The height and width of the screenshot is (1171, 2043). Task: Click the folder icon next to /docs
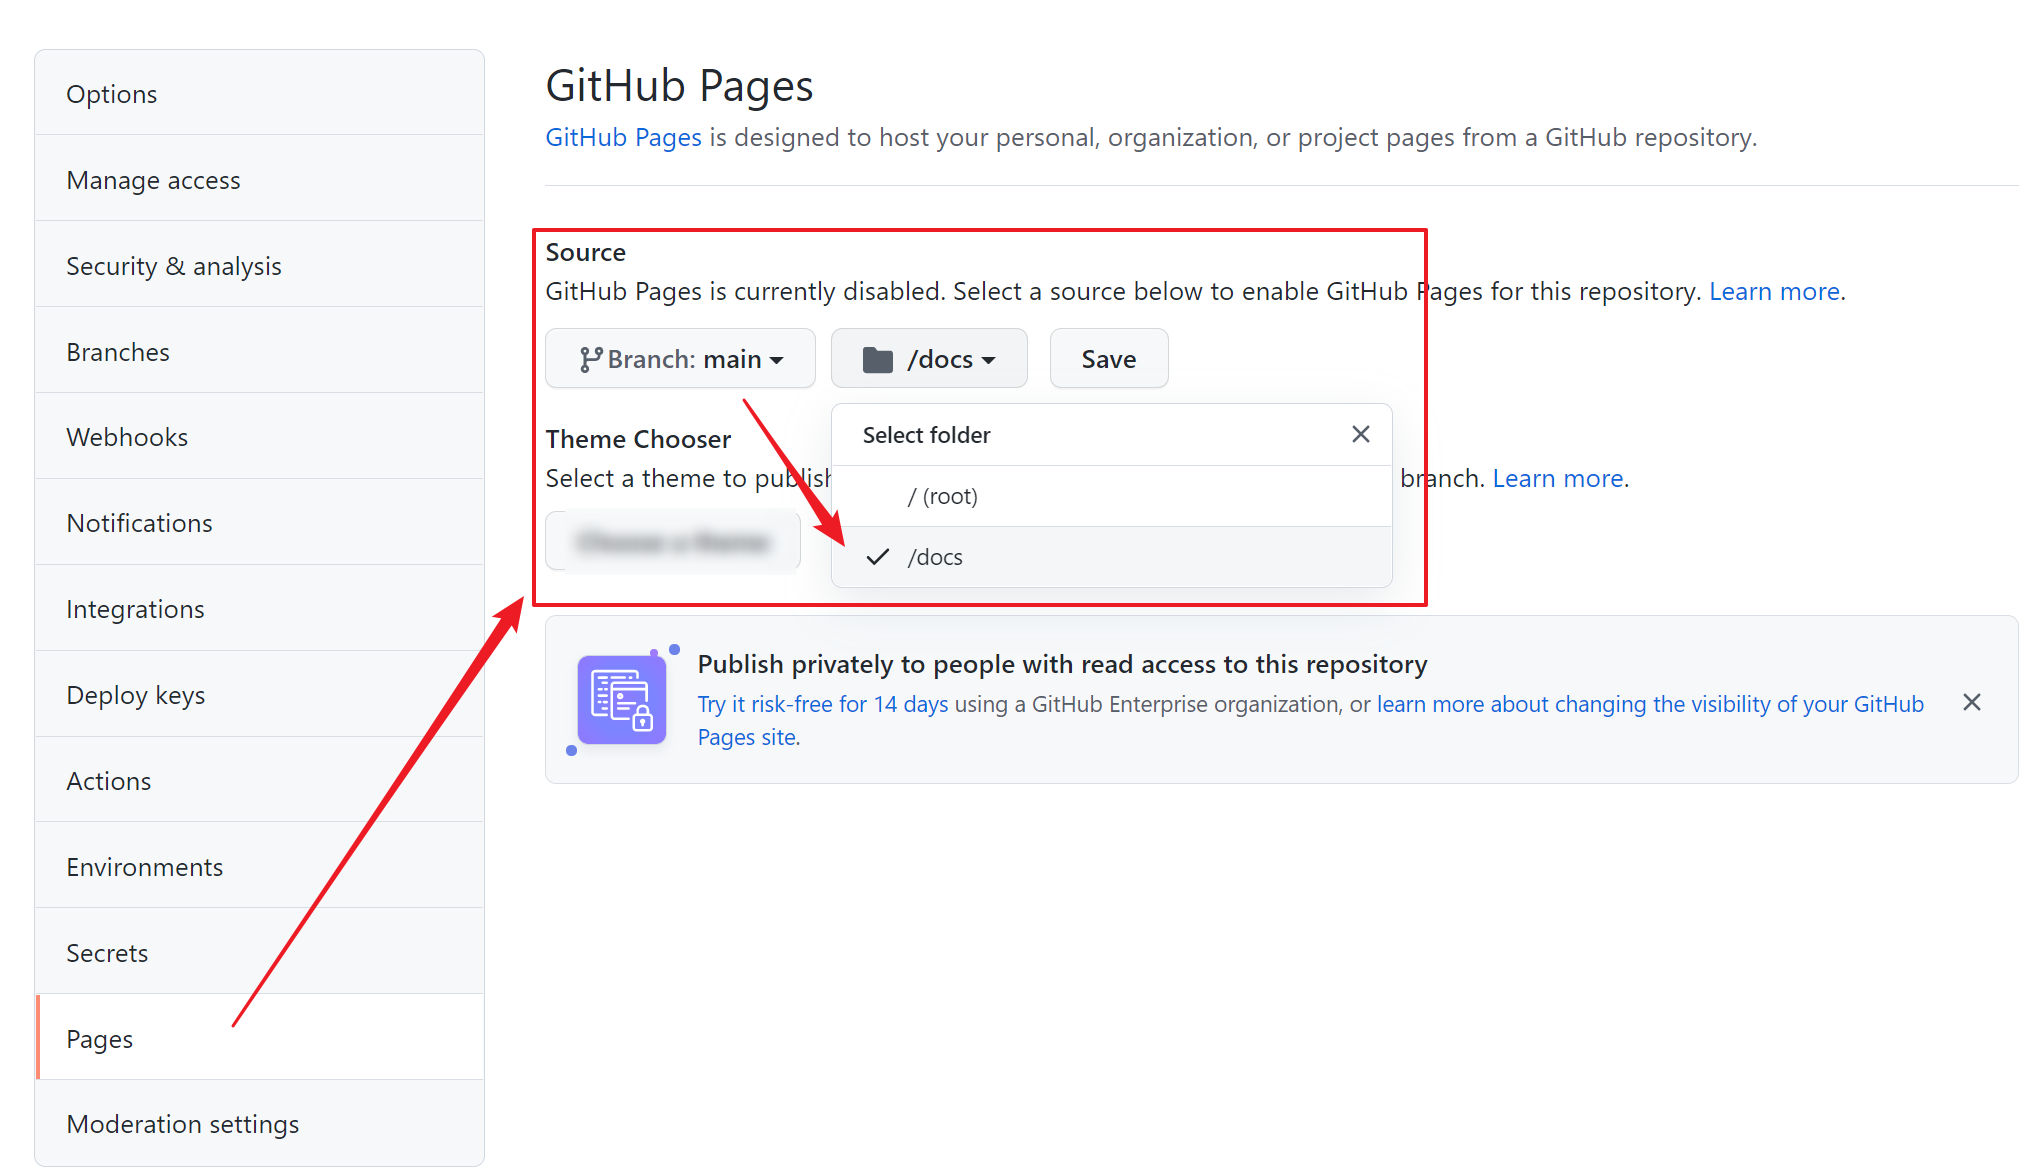(873, 359)
